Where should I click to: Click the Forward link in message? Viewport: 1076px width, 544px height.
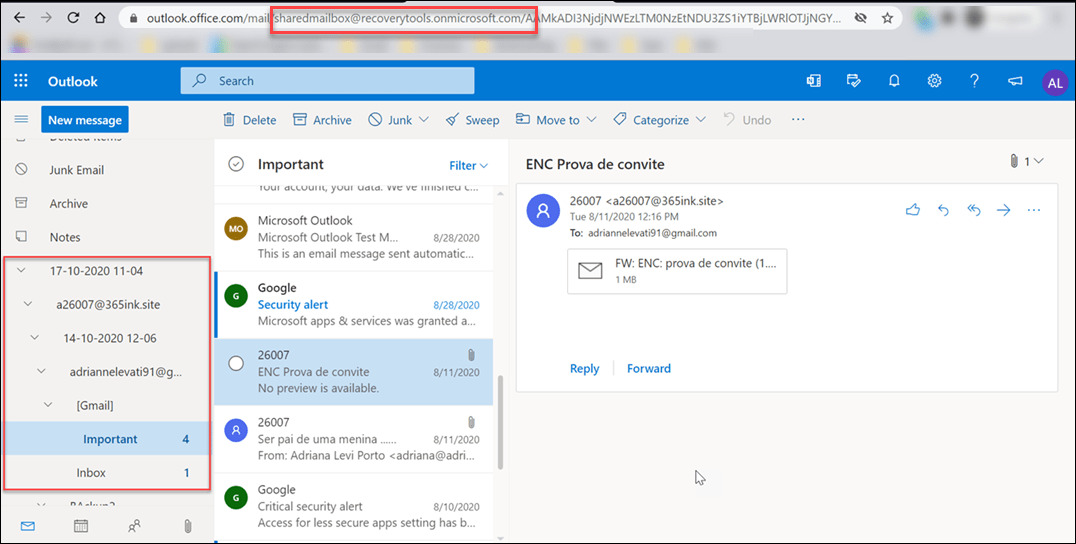pyautogui.click(x=648, y=368)
